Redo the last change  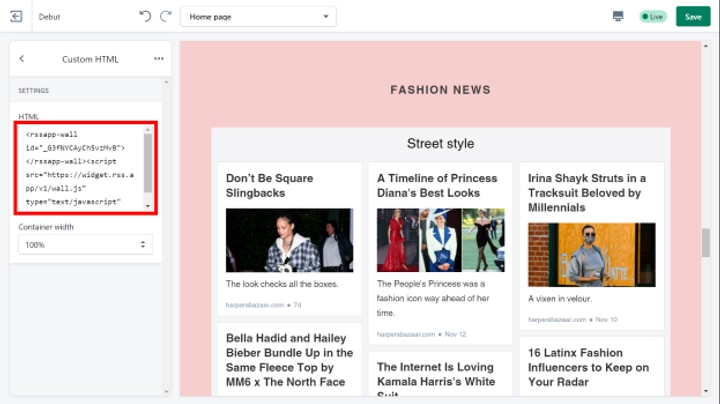(x=165, y=17)
